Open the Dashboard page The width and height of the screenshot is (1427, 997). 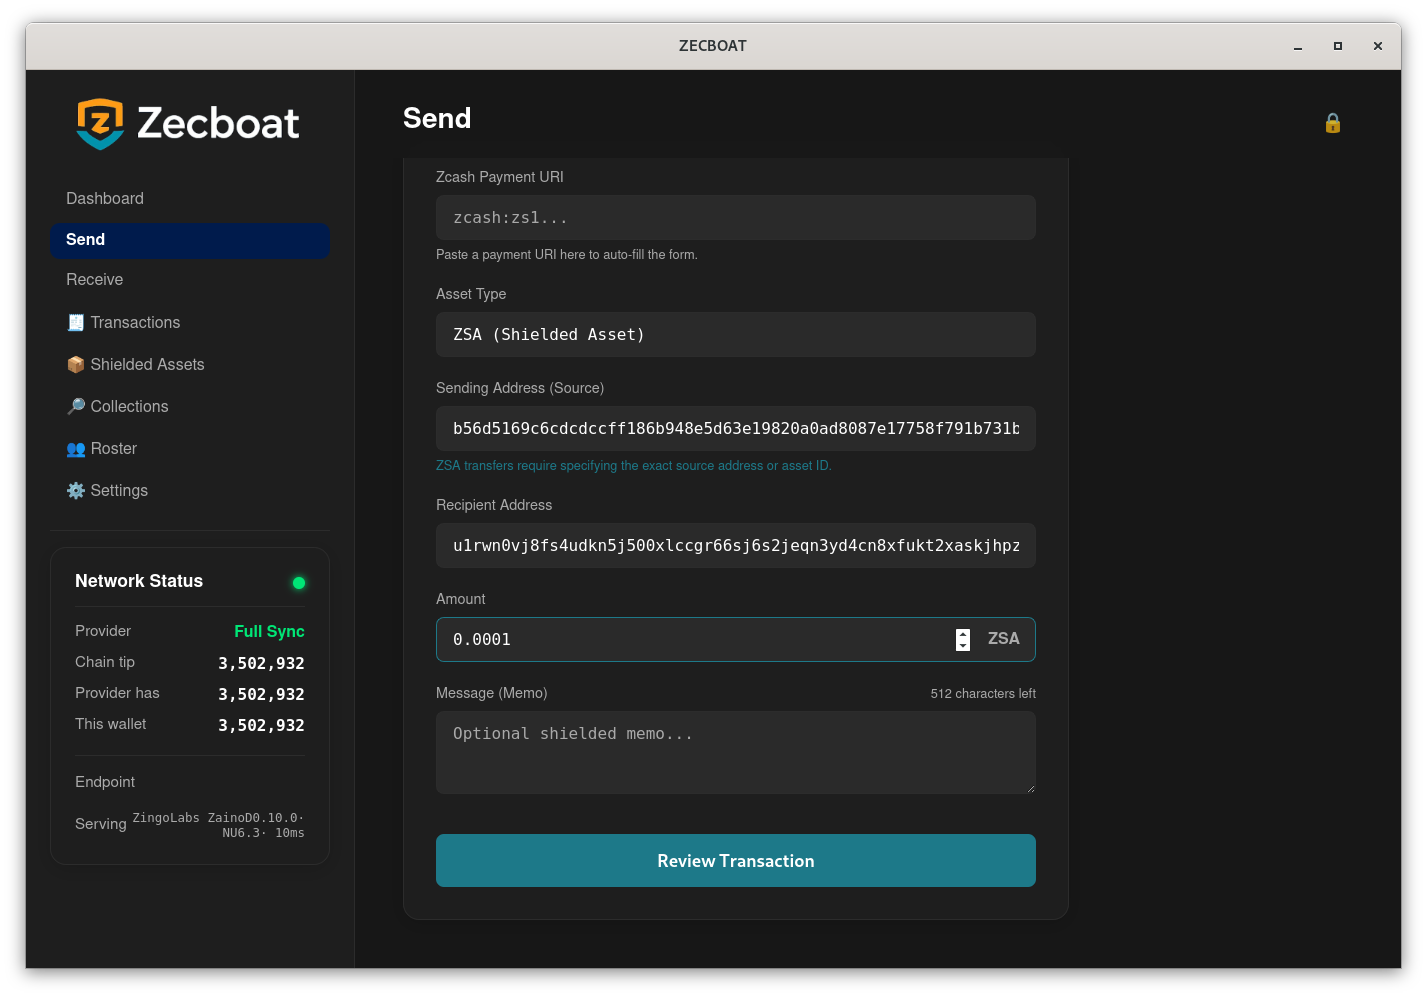[190, 198]
